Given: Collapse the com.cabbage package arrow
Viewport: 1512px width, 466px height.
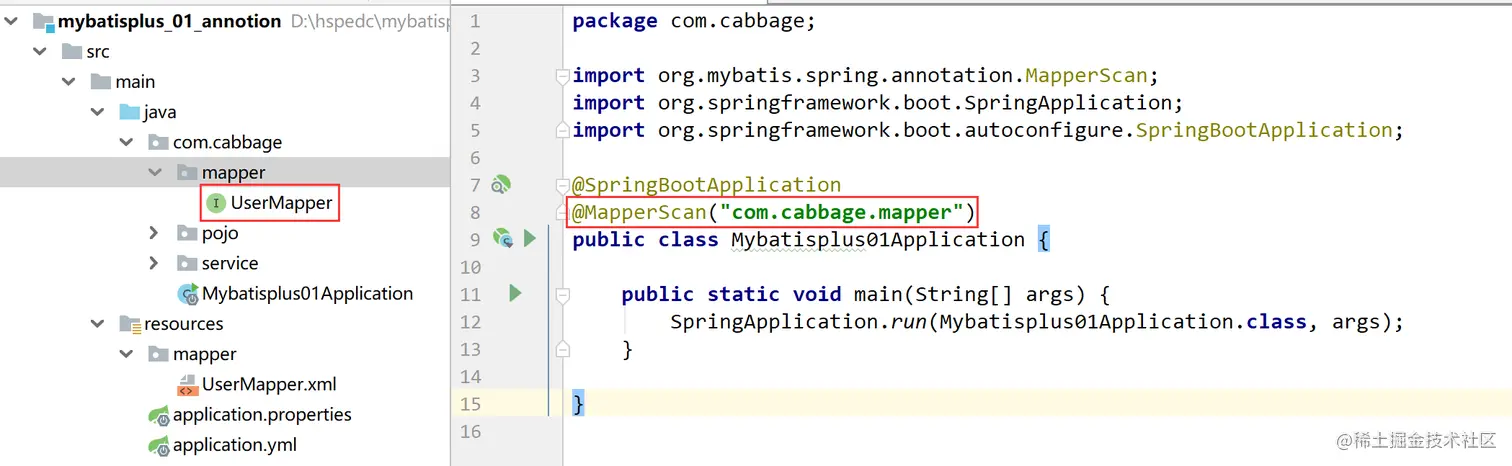Looking at the screenshot, I should click(x=126, y=142).
